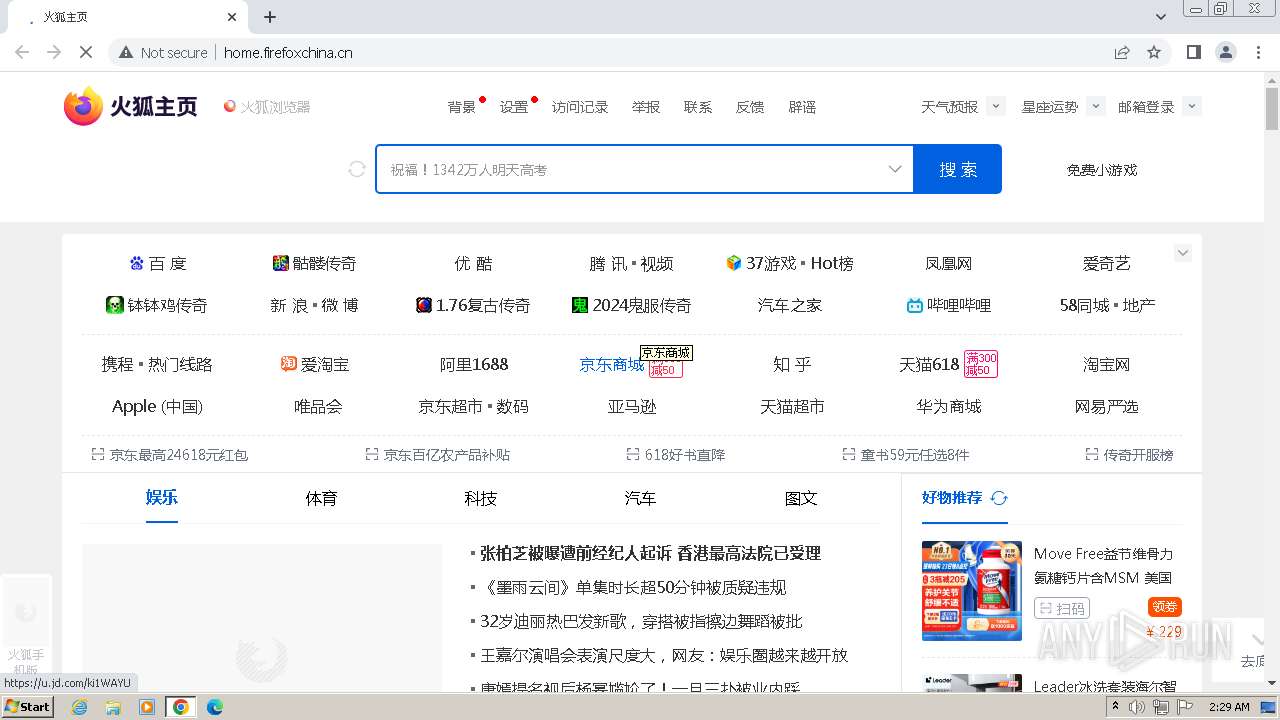This screenshot has width=1280, height=720.
Task: Expand the 天气预报 dropdown
Action: (x=995, y=106)
